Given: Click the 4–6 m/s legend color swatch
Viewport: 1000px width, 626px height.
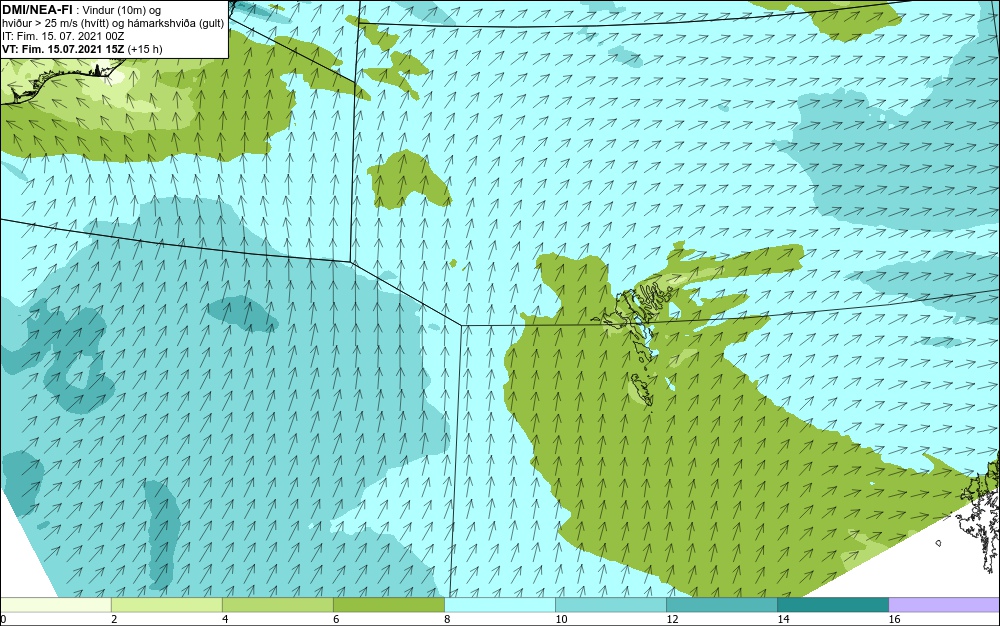Looking at the screenshot, I should click(277, 605).
